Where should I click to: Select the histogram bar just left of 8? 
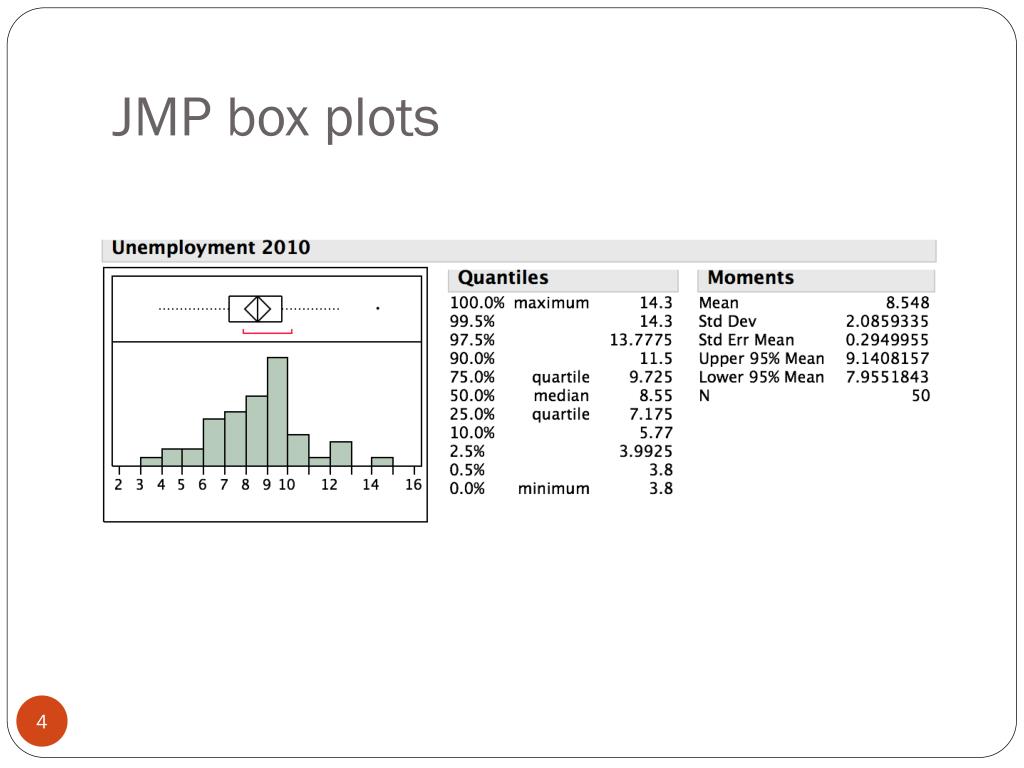(235, 438)
